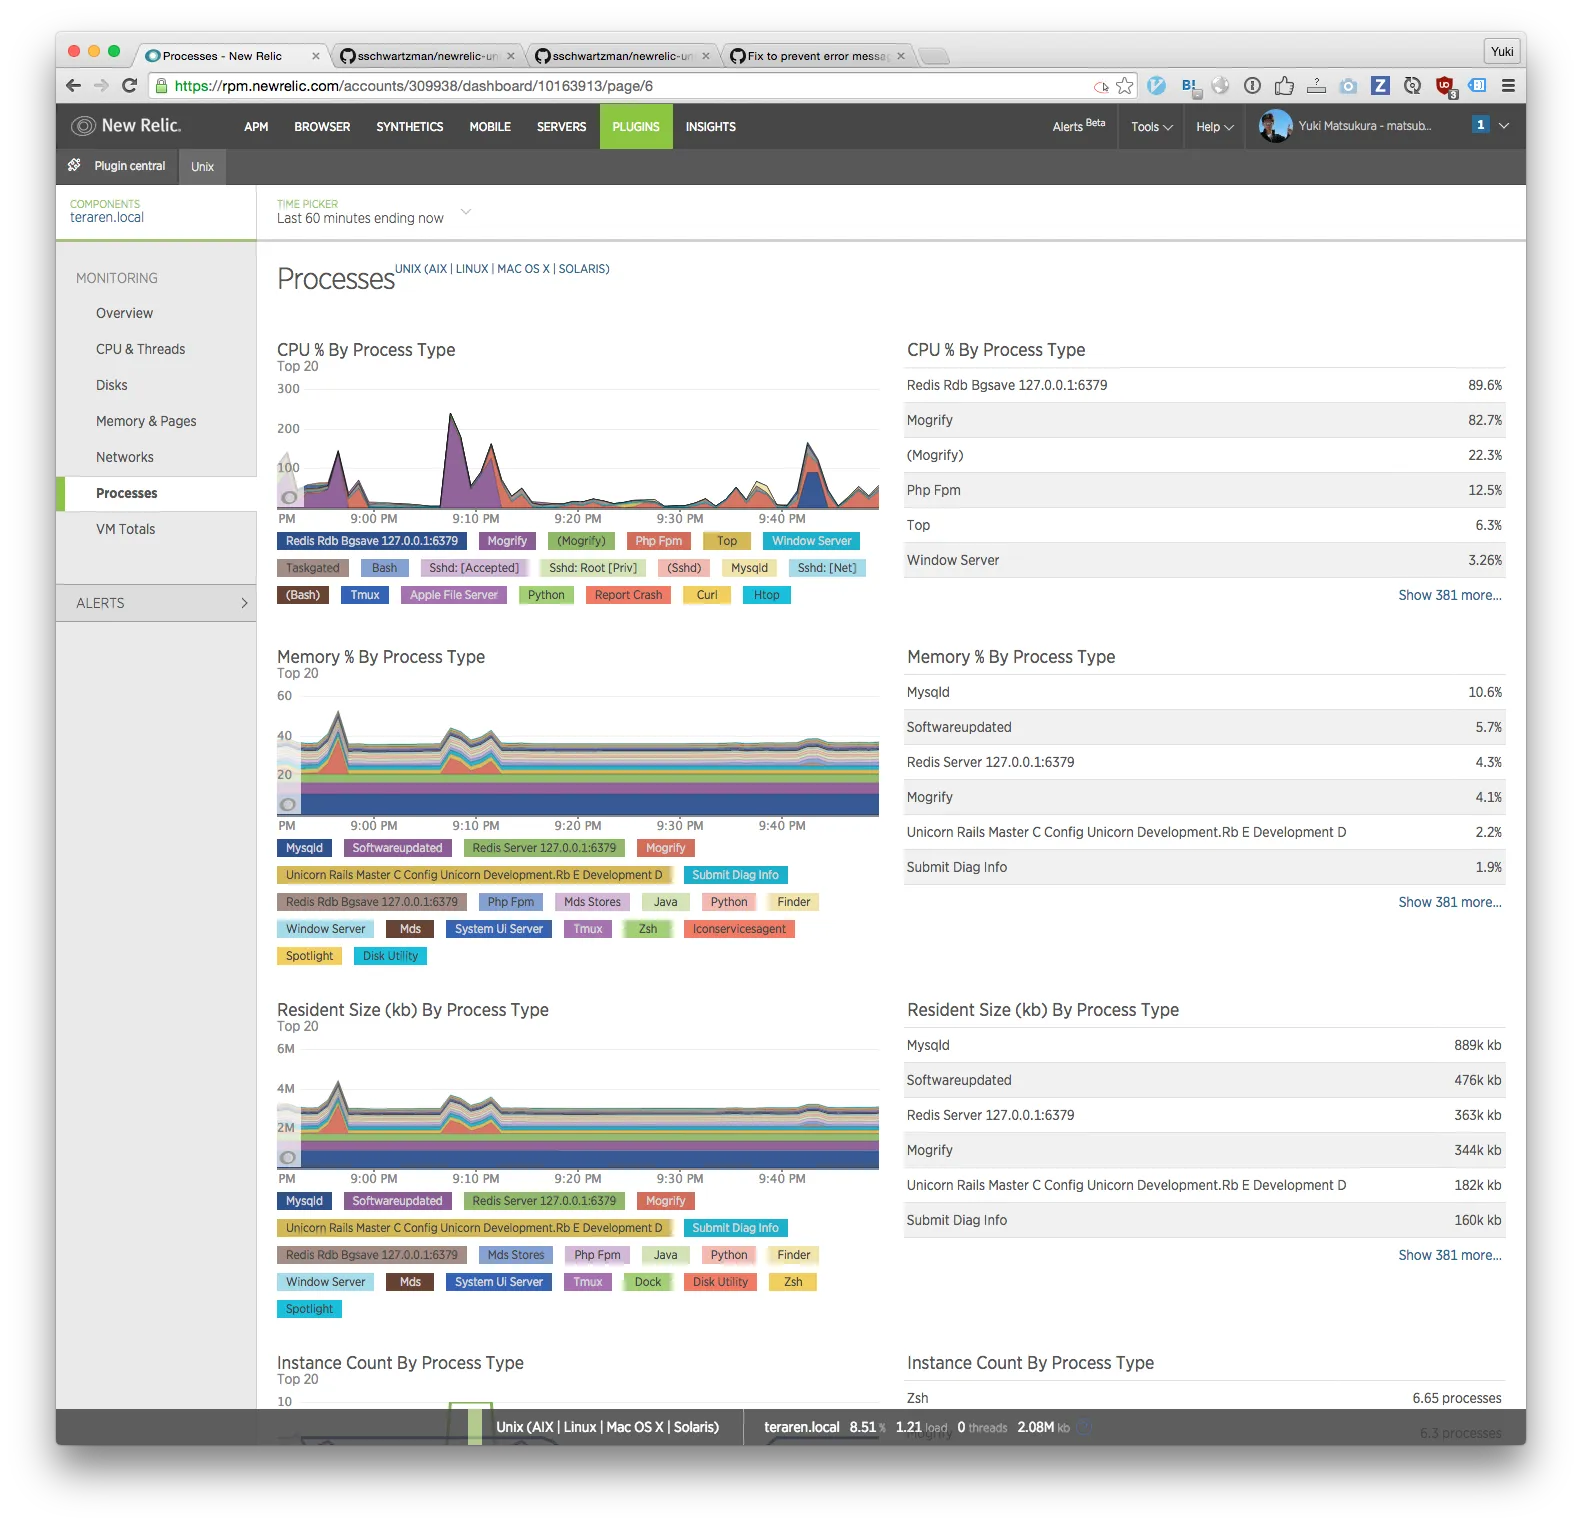This screenshot has width=1582, height=1525.
Task: Open a new browser tab
Action: 933,56
